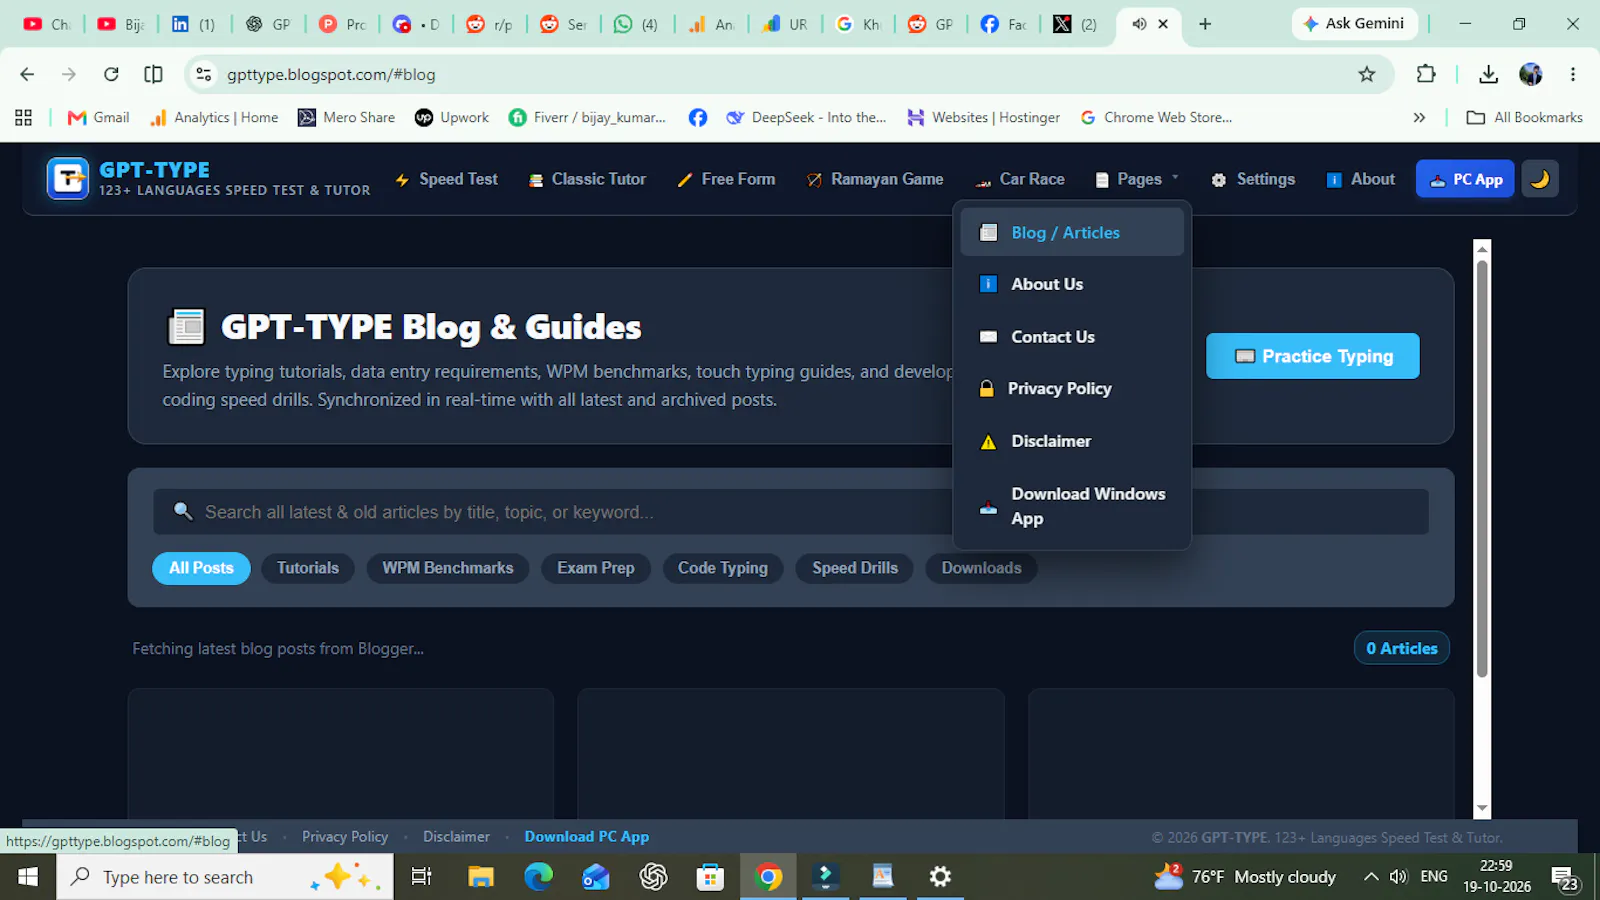This screenshot has width=1600, height=900.
Task: Show more bookmarks chevron
Action: tap(1419, 117)
